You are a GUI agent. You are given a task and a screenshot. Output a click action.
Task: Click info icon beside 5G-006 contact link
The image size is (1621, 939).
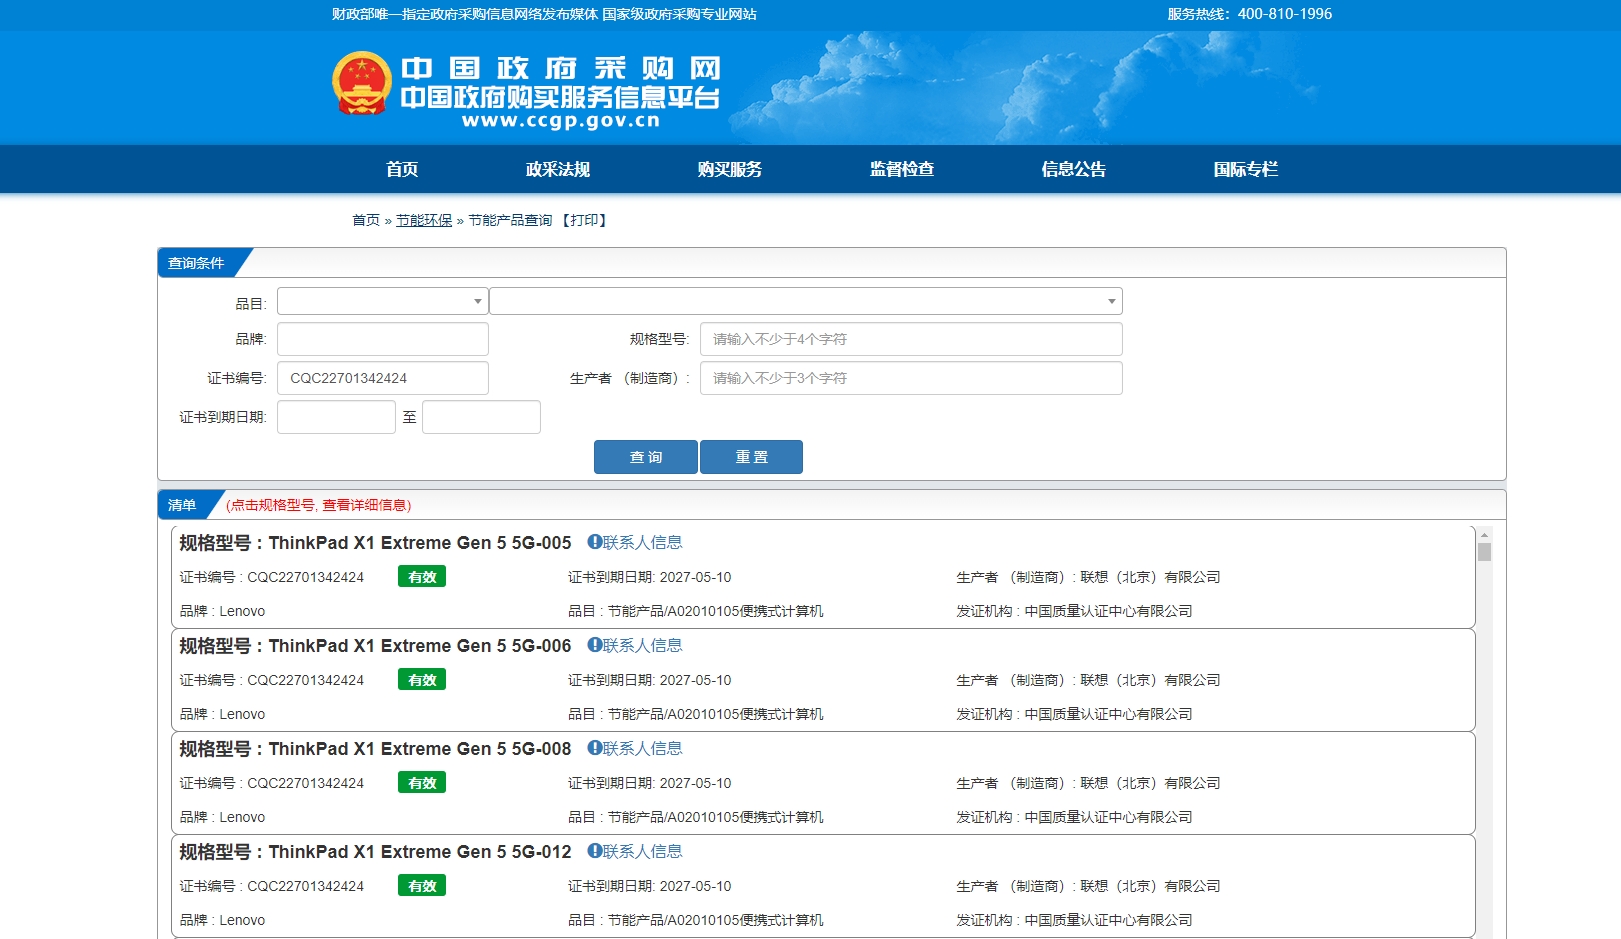[594, 645]
